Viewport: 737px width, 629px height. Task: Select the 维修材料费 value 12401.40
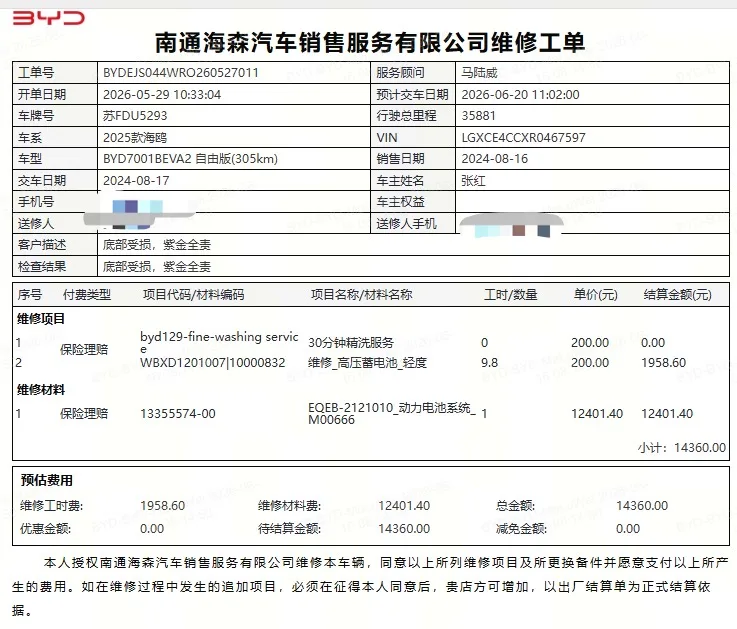tap(404, 506)
